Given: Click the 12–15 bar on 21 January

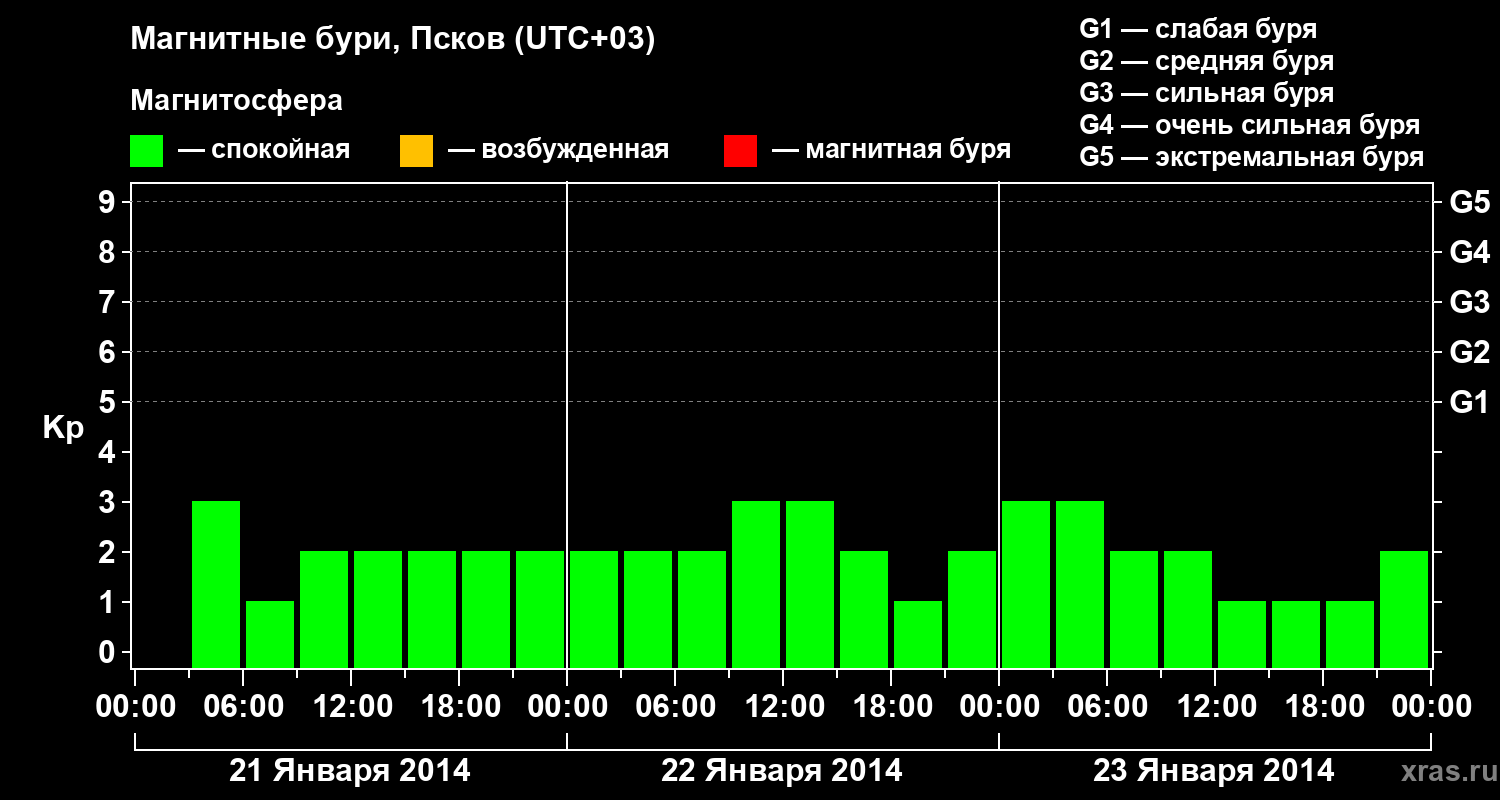Looking at the screenshot, I should coord(378,609).
